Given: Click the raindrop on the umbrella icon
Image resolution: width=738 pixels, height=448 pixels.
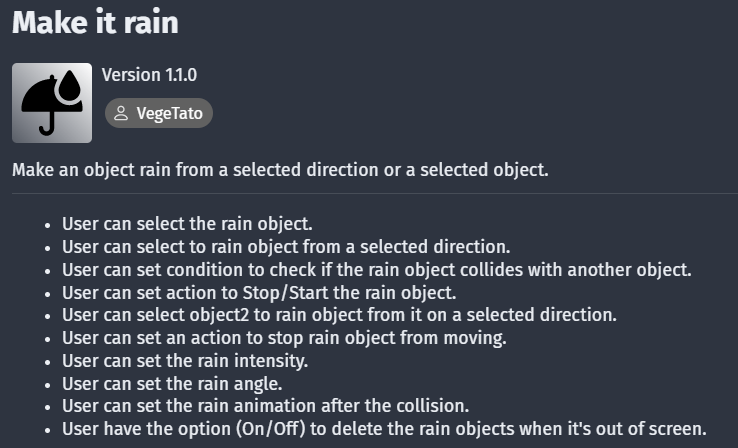Looking at the screenshot, I should point(71,86).
